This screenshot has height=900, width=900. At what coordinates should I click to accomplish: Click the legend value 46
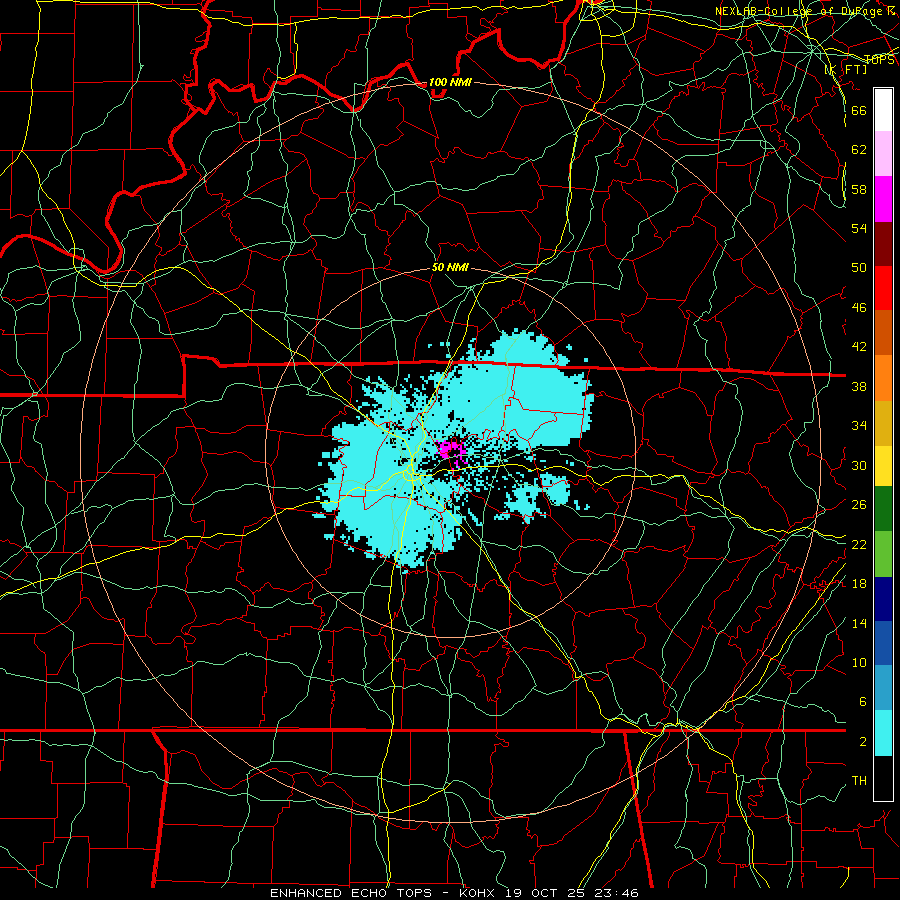(x=859, y=307)
